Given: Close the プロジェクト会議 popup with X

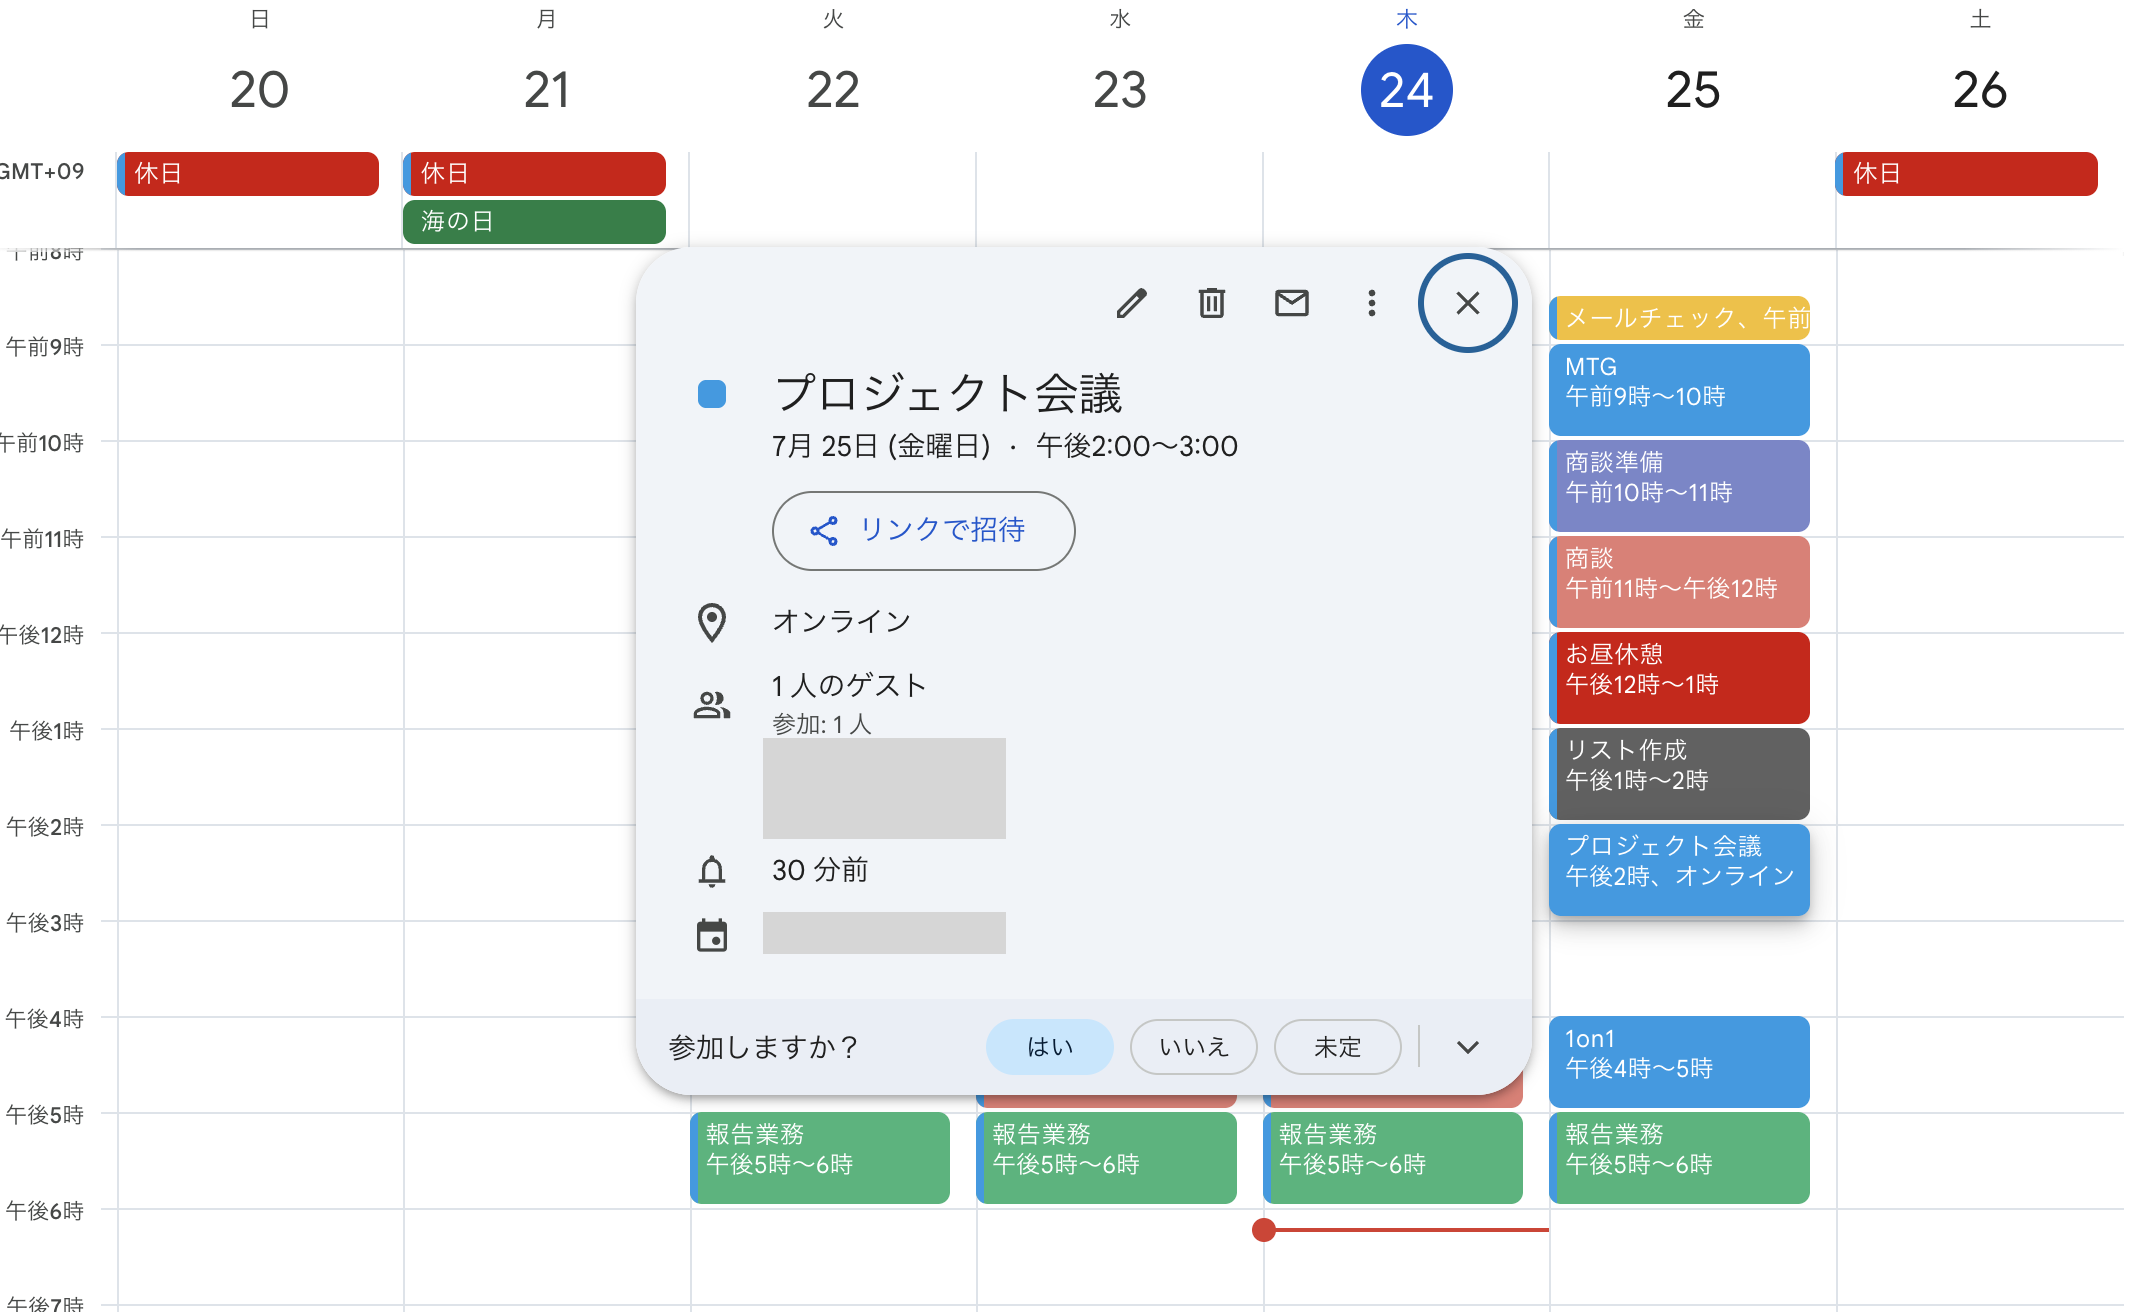Looking at the screenshot, I should coord(1467,303).
